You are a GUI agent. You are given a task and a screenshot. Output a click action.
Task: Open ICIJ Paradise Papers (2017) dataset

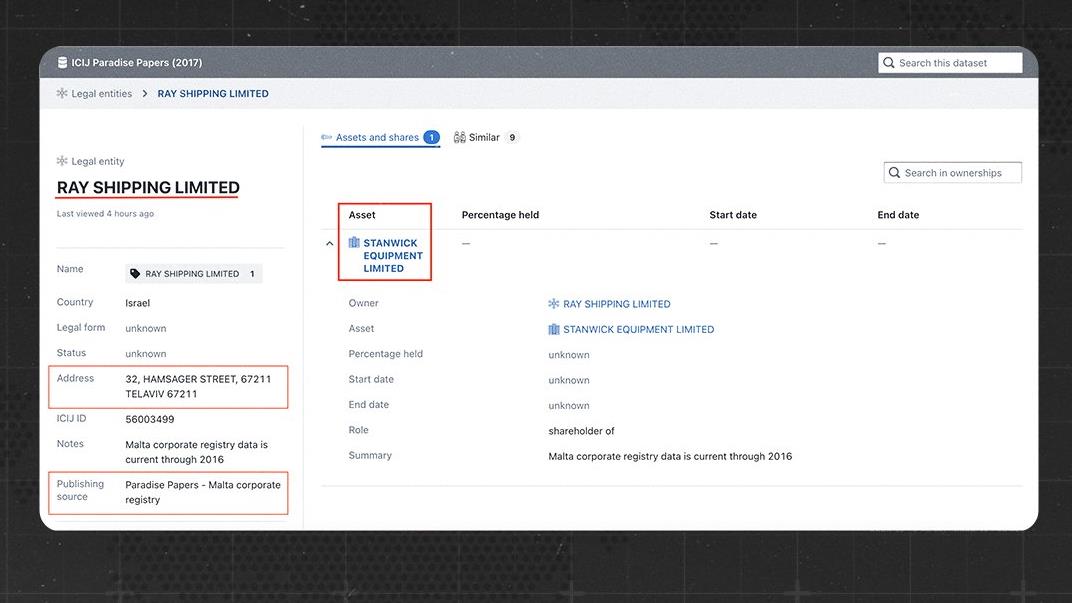pos(137,63)
